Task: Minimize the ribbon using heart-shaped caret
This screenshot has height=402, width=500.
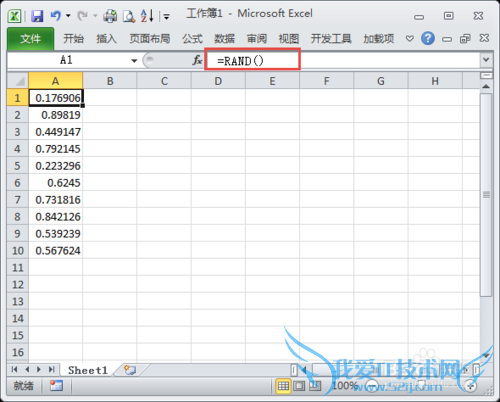Action: click(x=410, y=39)
